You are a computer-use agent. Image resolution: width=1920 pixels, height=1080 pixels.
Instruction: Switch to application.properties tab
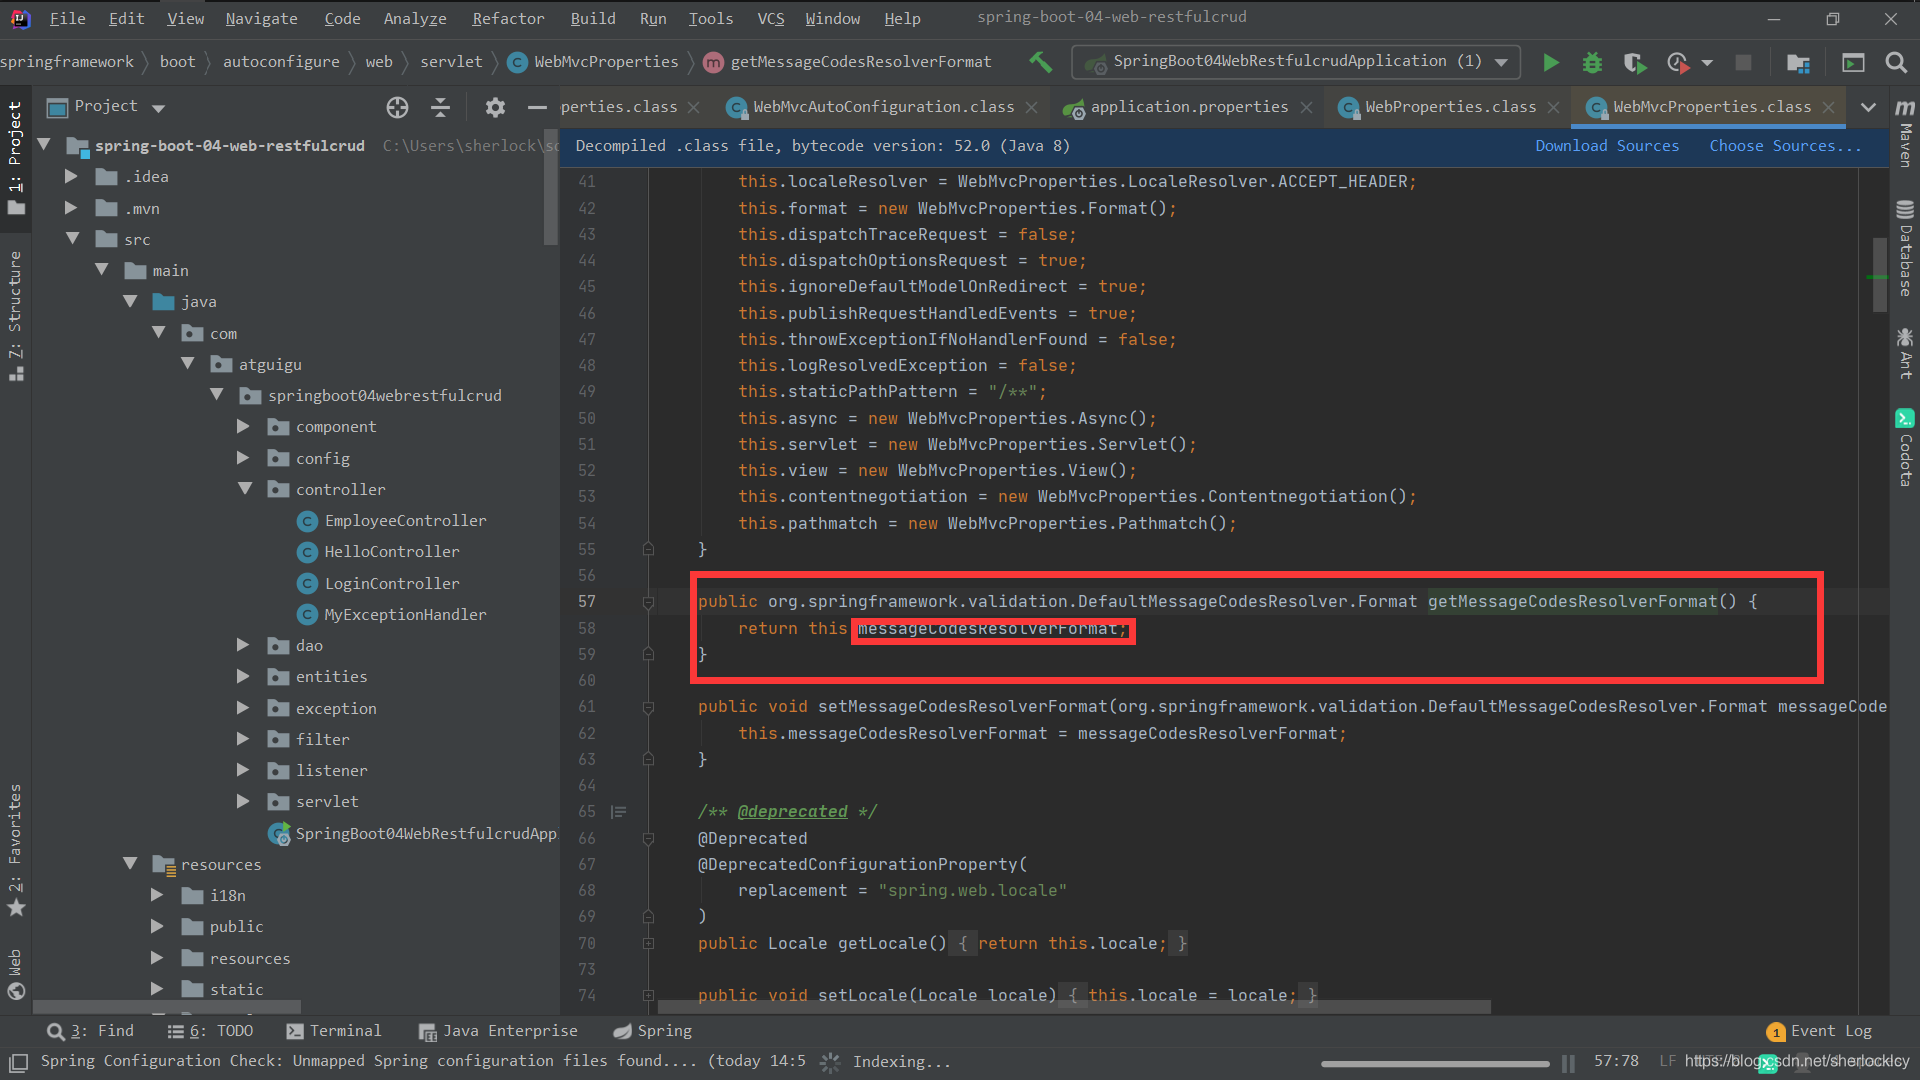[x=1188, y=107]
